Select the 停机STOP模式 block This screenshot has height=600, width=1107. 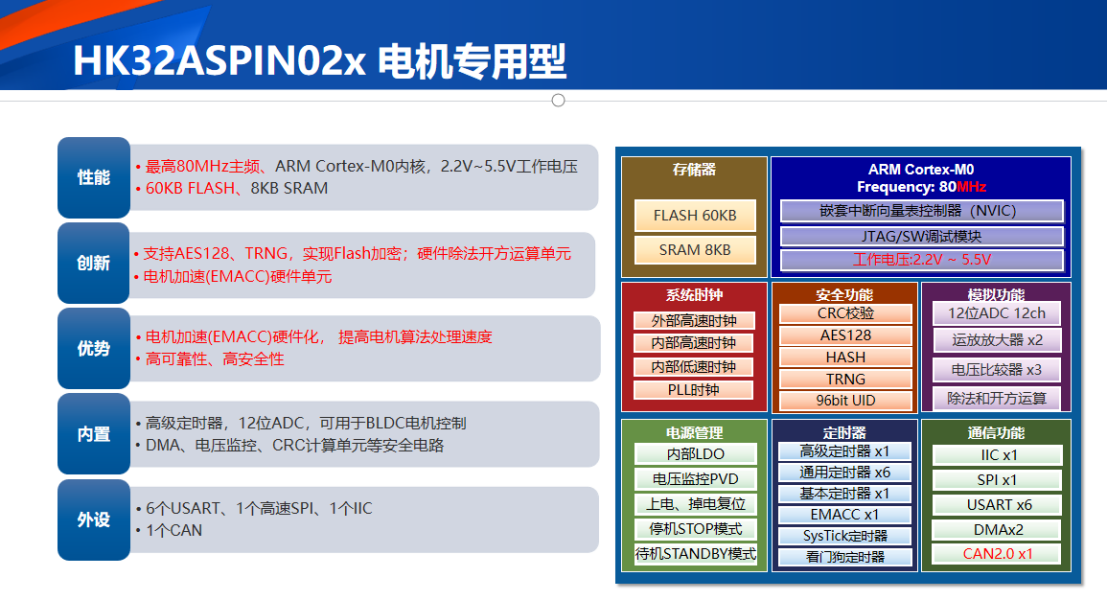tap(695, 529)
